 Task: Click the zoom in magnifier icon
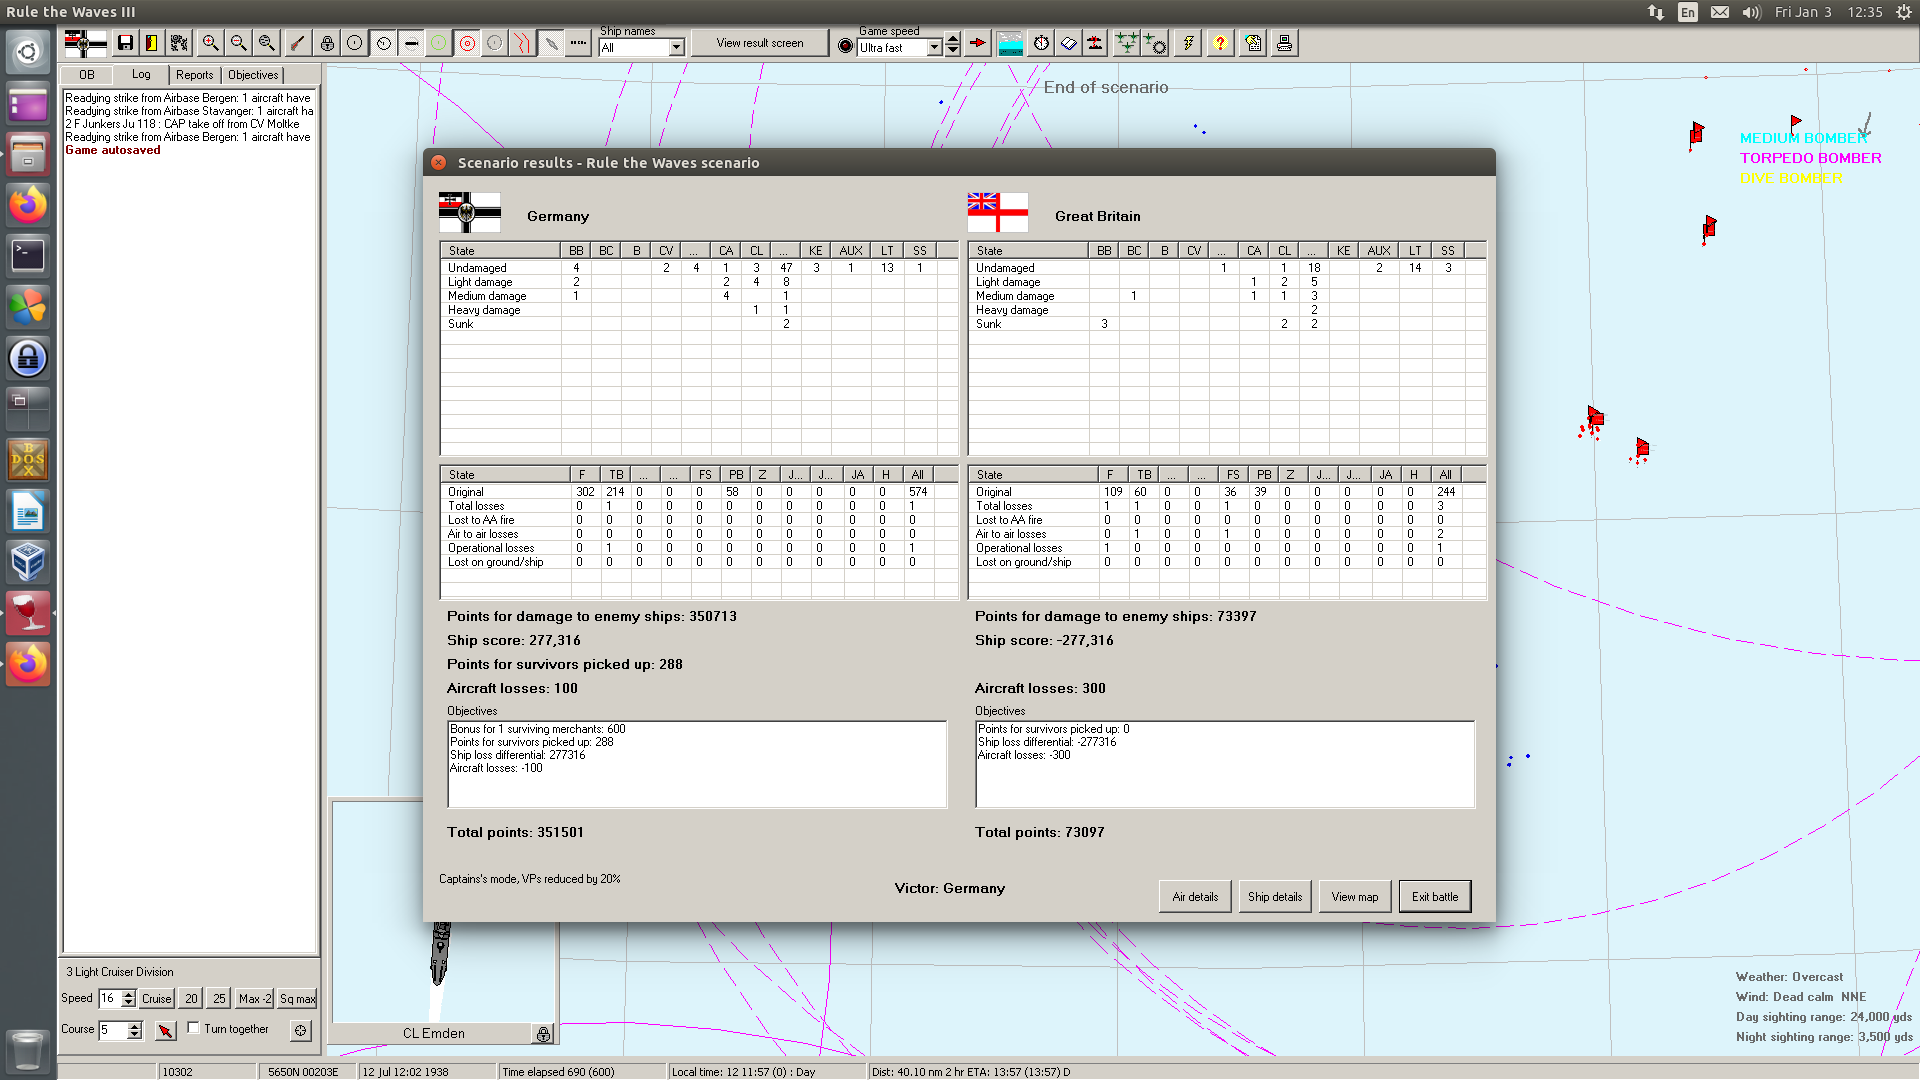click(x=210, y=43)
